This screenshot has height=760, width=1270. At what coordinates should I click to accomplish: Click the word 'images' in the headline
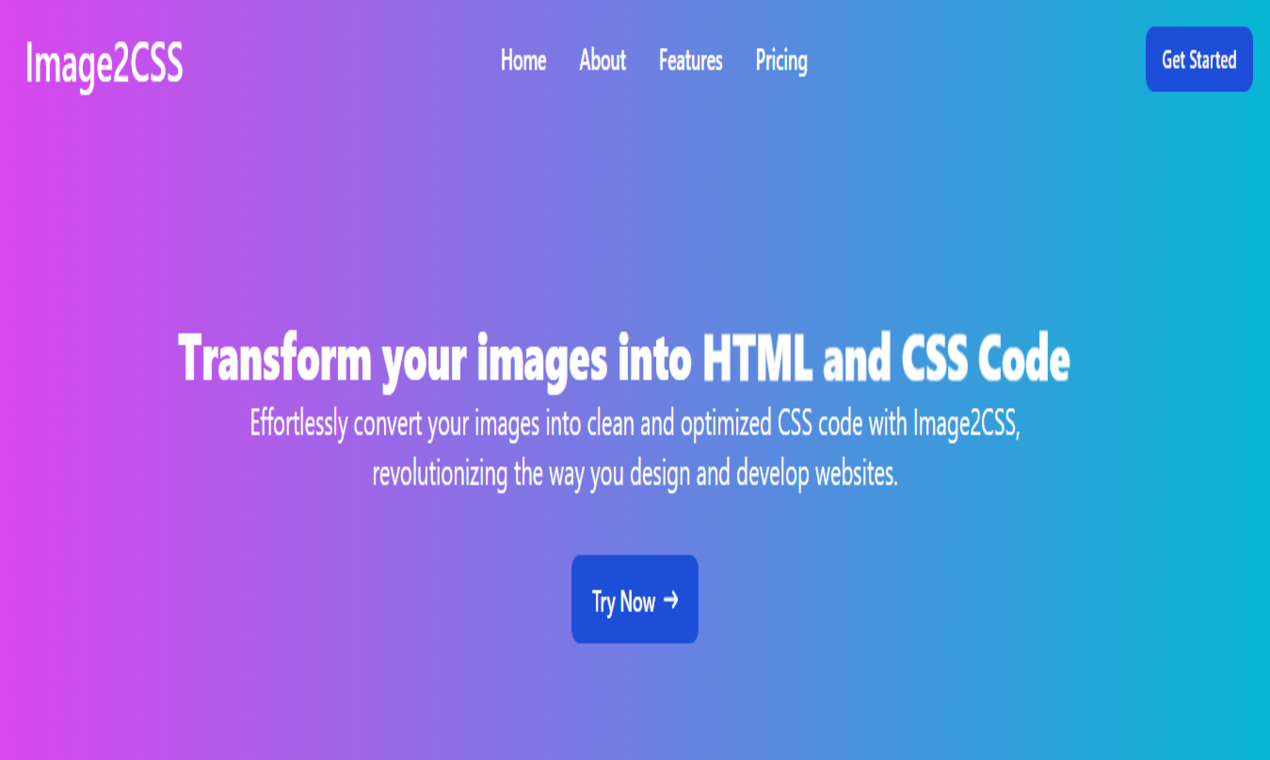coord(542,360)
